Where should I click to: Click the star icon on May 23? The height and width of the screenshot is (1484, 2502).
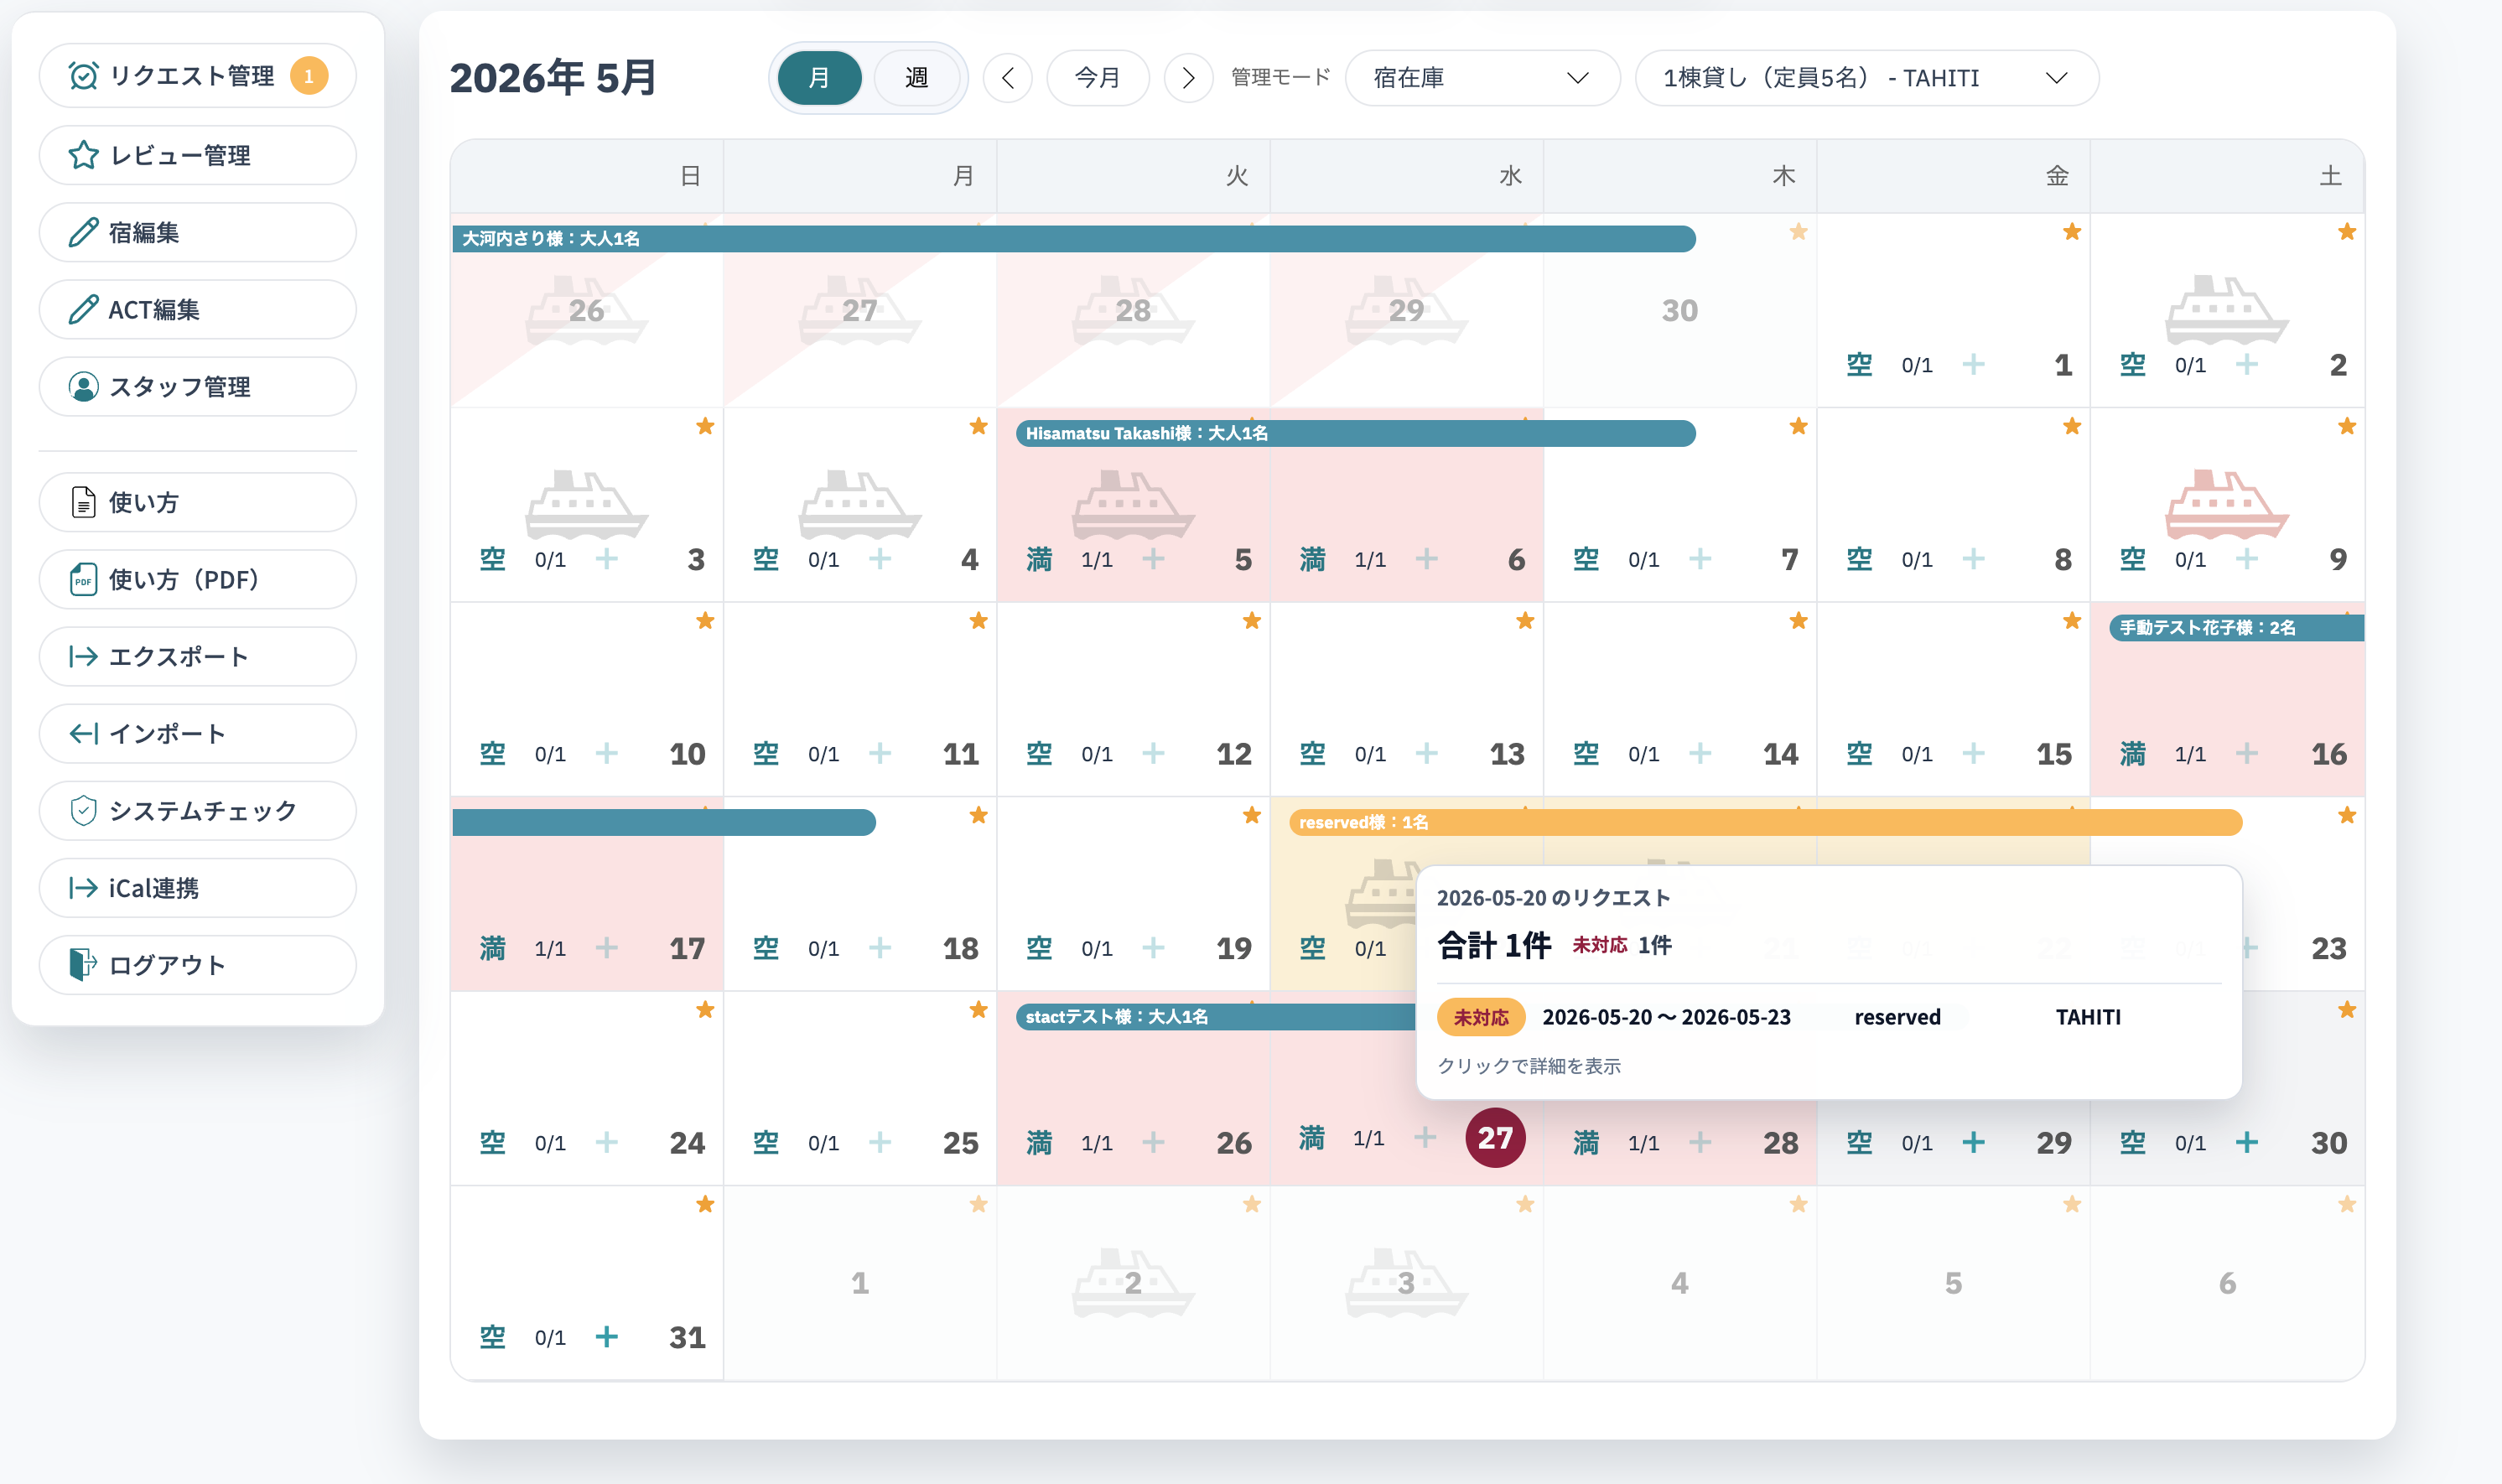[2347, 815]
